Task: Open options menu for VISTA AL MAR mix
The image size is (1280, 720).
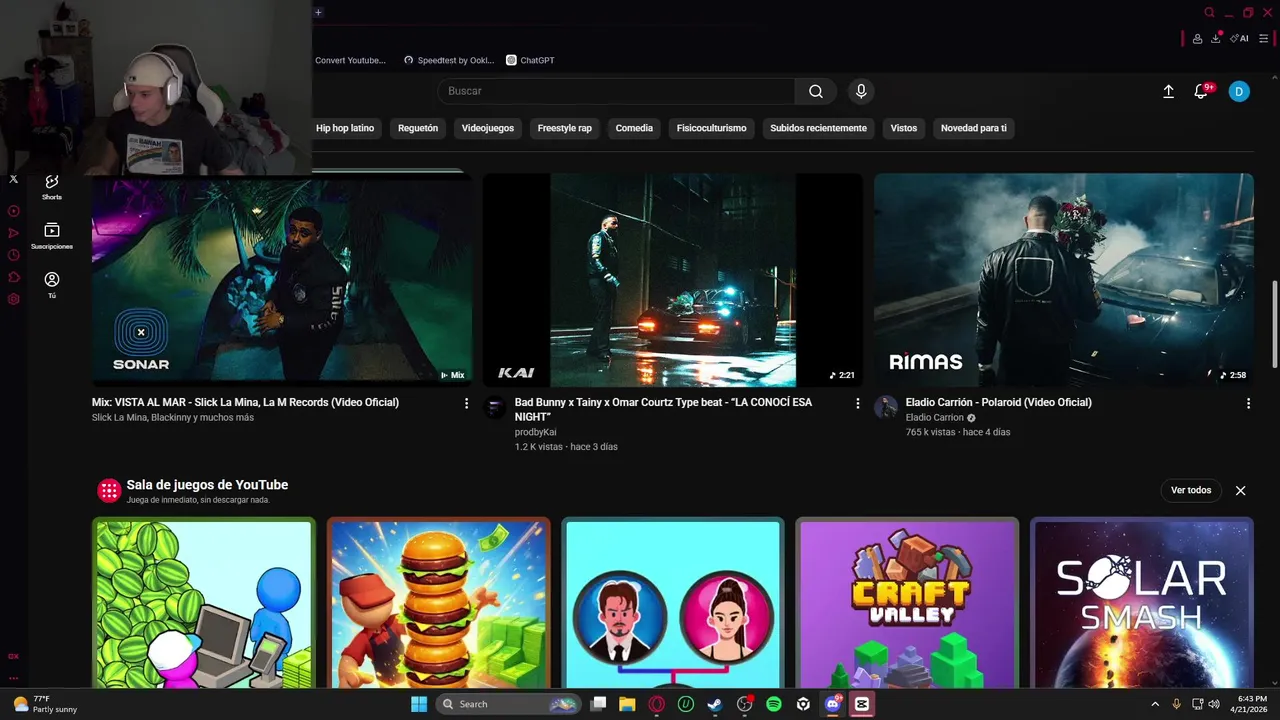Action: point(466,403)
